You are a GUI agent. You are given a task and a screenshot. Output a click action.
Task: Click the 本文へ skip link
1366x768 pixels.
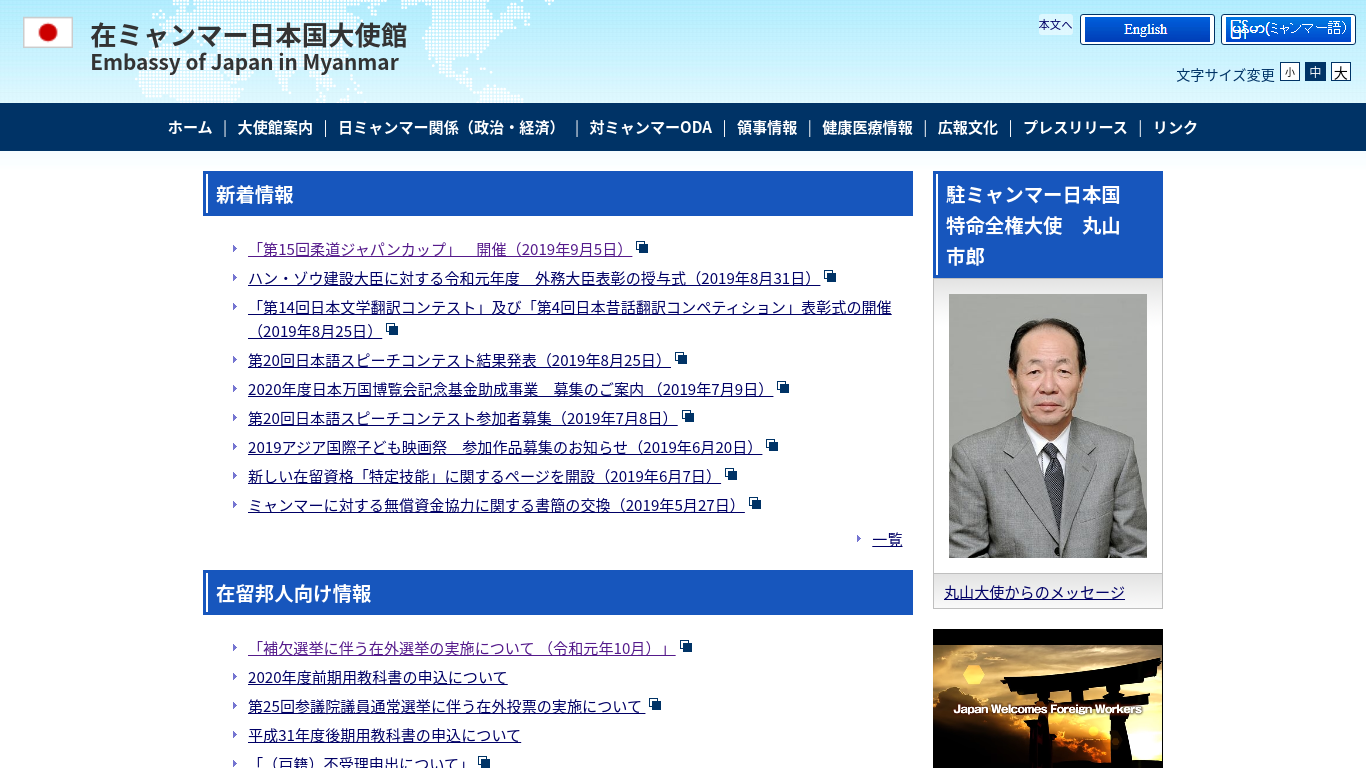coord(1055,25)
